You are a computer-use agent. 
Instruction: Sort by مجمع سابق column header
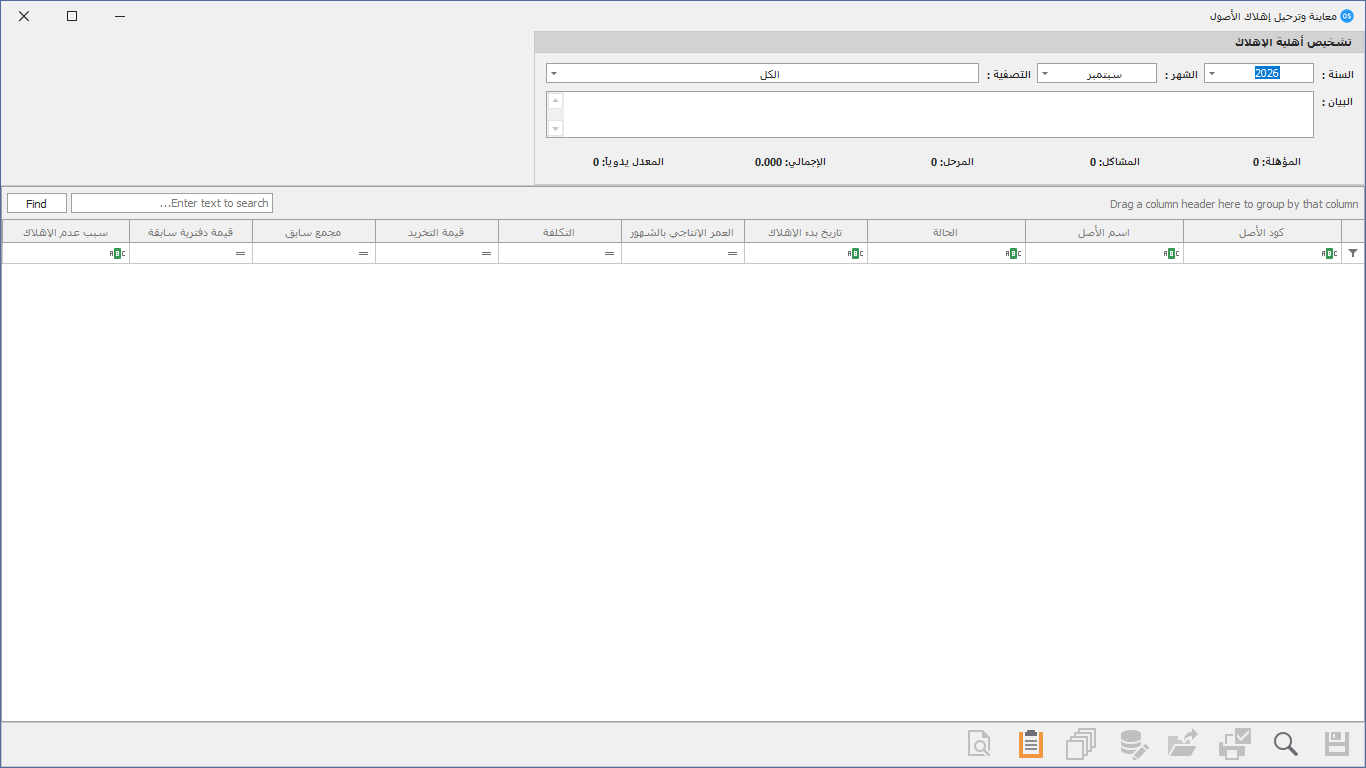click(314, 232)
